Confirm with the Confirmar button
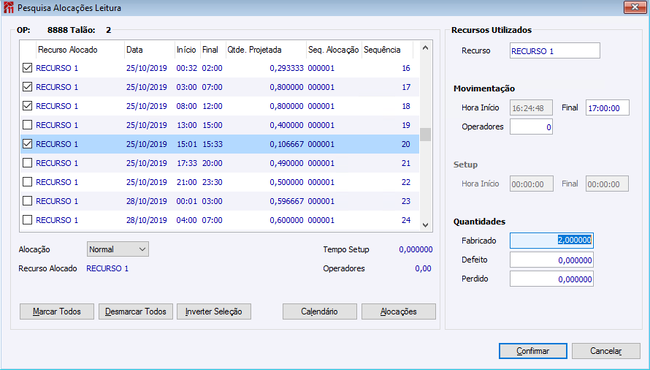The height and width of the screenshot is (370, 650). coord(533,351)
